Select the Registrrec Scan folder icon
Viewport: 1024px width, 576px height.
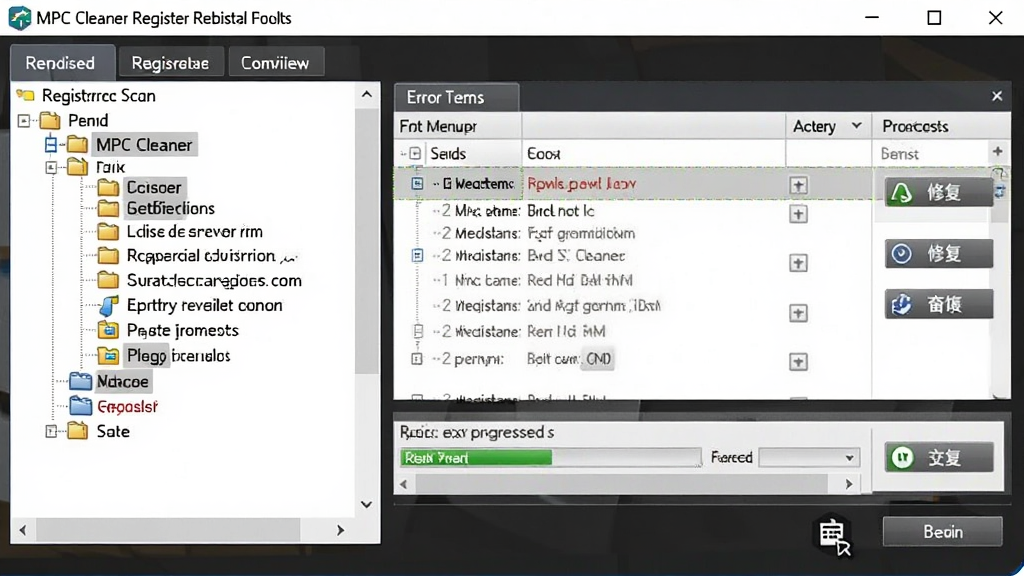click(x=25, y=96)
